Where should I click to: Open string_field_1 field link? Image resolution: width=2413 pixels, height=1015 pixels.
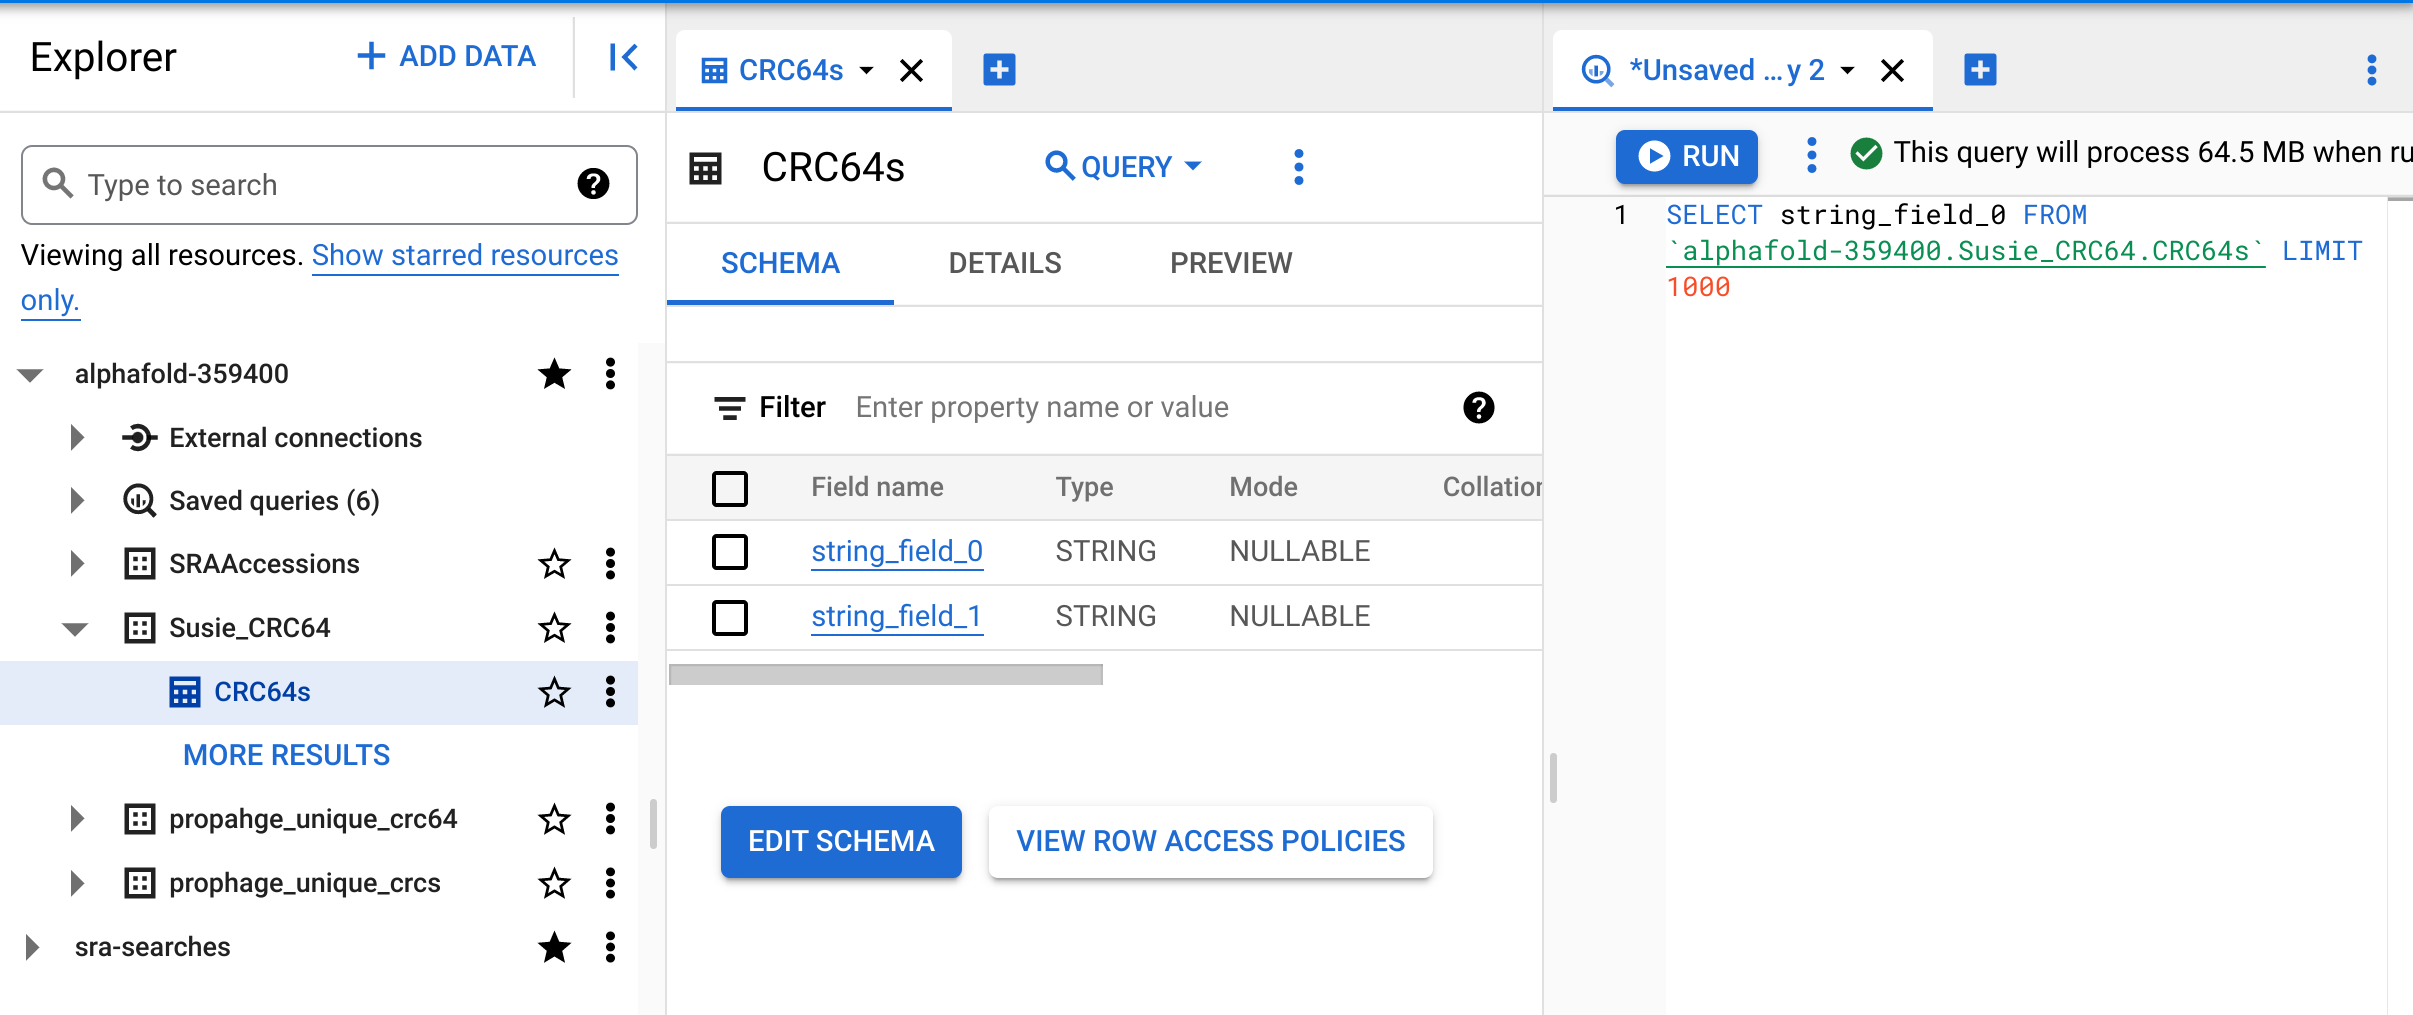tap(897, 617)
